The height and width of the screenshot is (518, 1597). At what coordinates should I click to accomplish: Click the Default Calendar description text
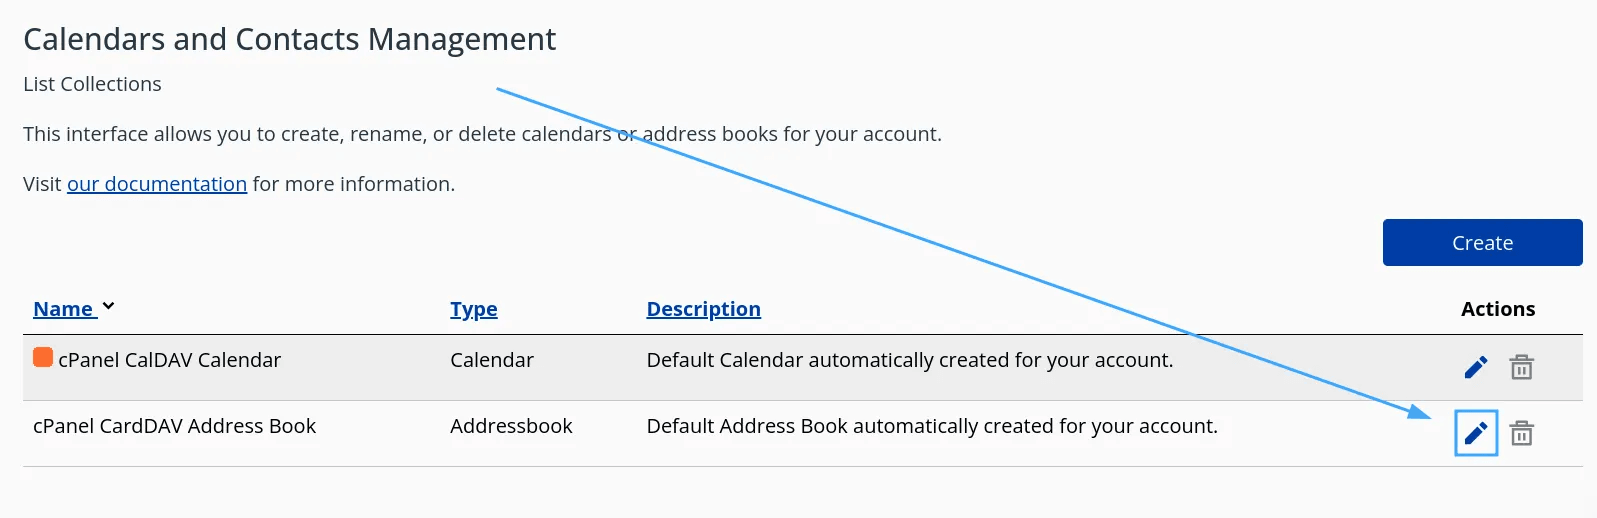coord(909,360)
